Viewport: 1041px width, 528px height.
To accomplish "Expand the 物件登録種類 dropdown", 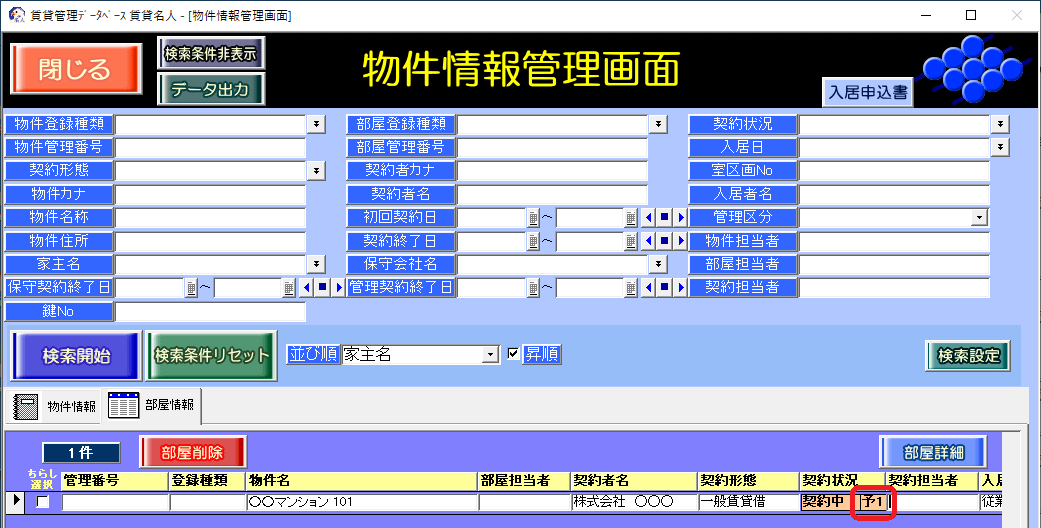I will coord(316,124).
